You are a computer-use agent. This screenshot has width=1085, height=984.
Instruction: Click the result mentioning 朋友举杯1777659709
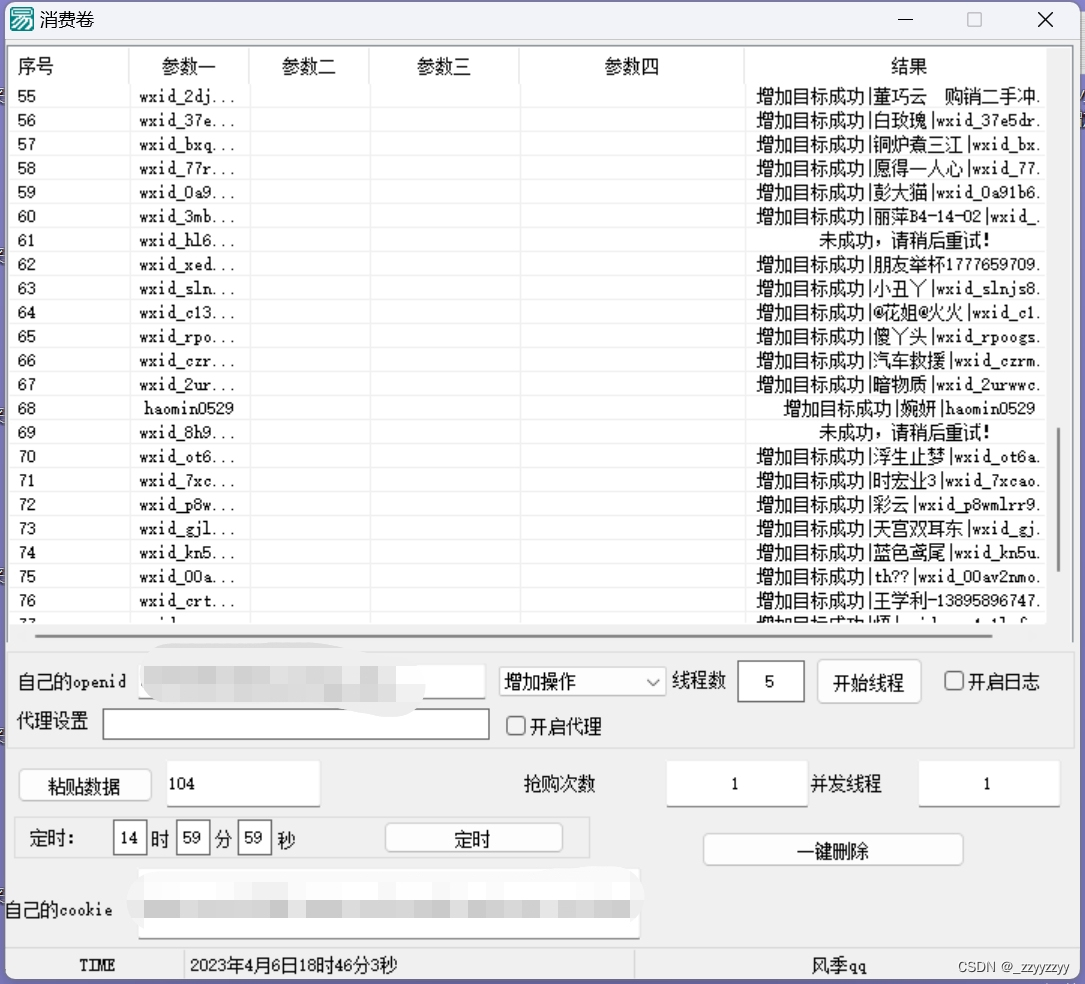tap(896, 264)
